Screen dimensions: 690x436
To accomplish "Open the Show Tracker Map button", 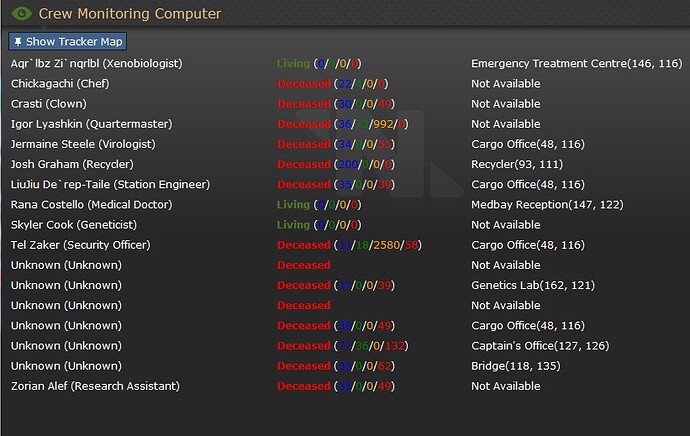I will click(x=67, y=41).
